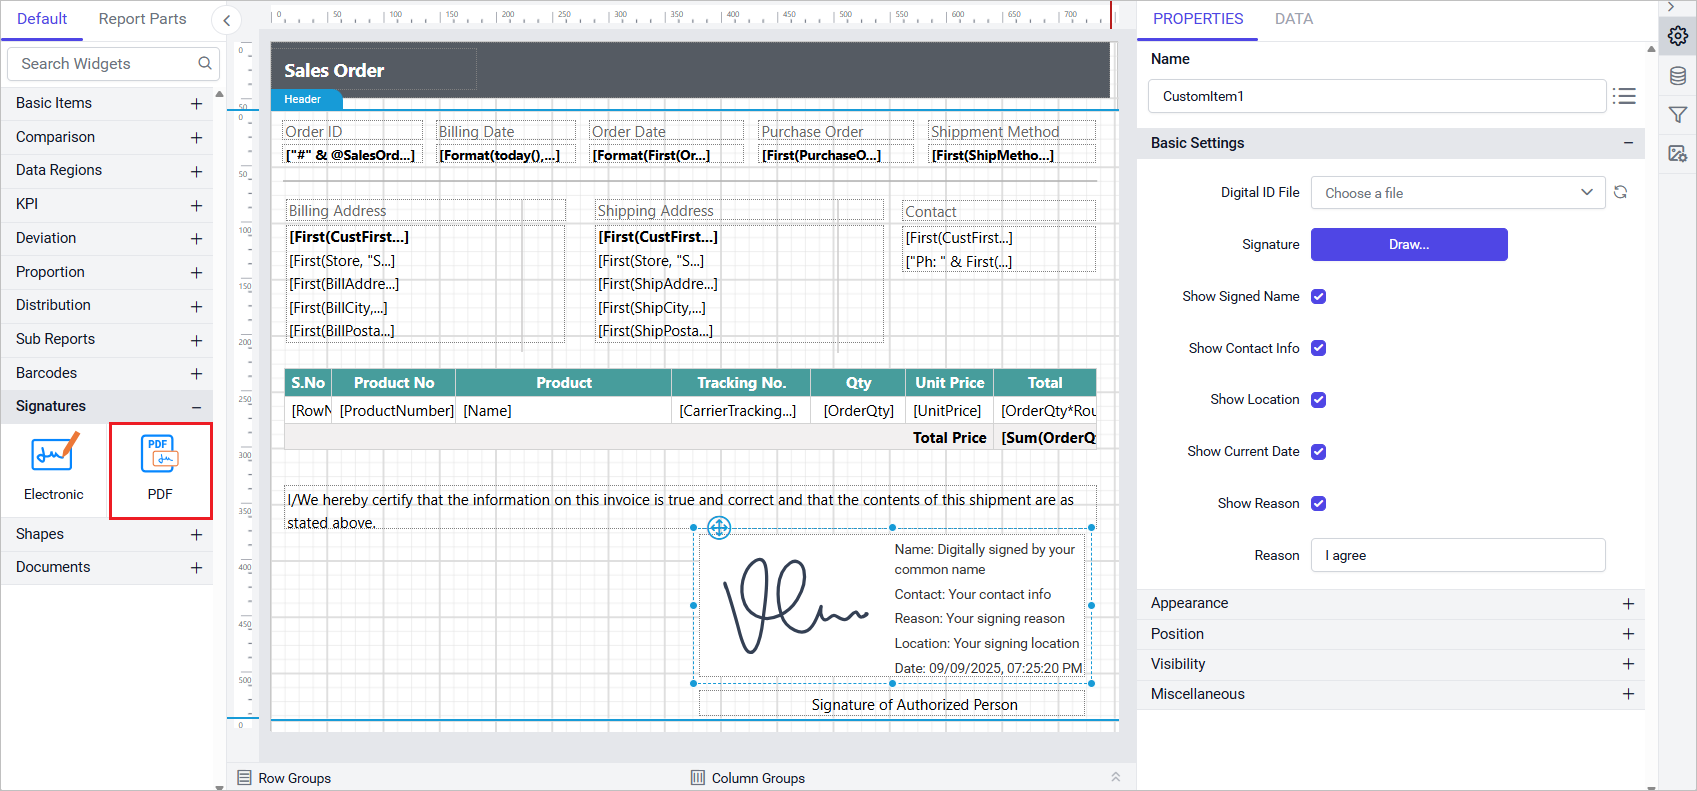This screenshot has height=791, width=1697.
Task: Open the image manager icon in sidebar
Action: [1678, 153]
